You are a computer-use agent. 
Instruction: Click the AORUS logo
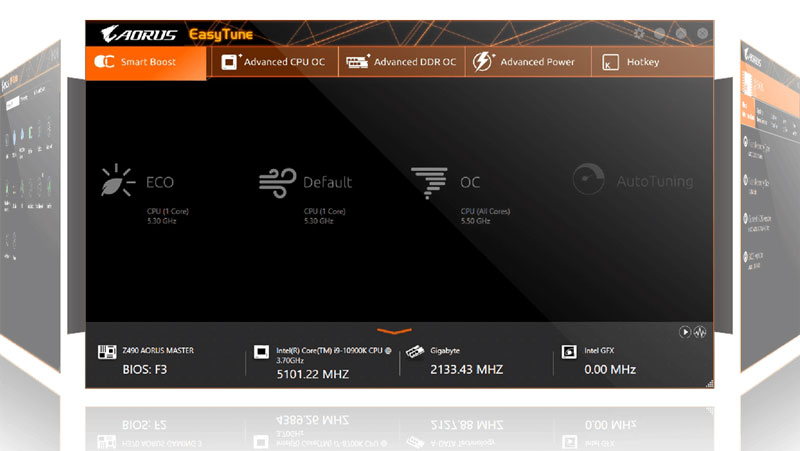[x=139, y=34]
